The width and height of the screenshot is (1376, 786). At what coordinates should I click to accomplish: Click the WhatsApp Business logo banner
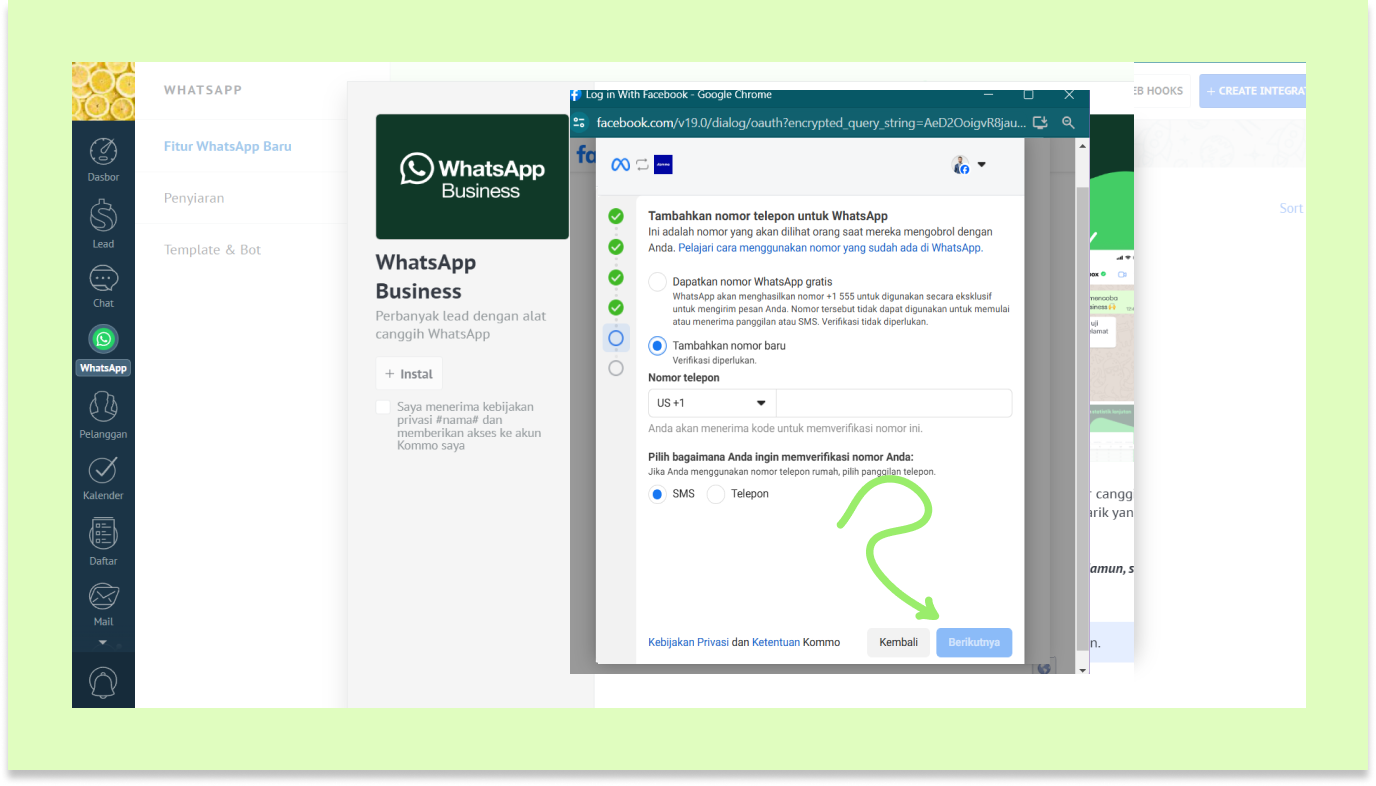pos(472,176)
